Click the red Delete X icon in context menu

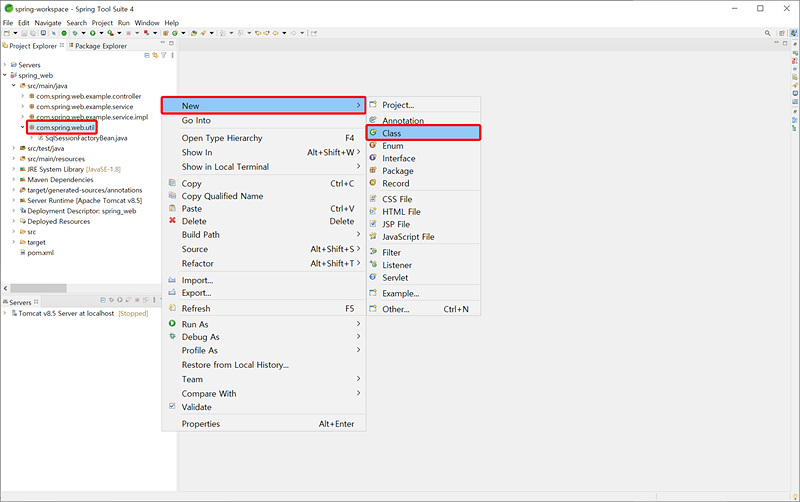click(172, 220)
